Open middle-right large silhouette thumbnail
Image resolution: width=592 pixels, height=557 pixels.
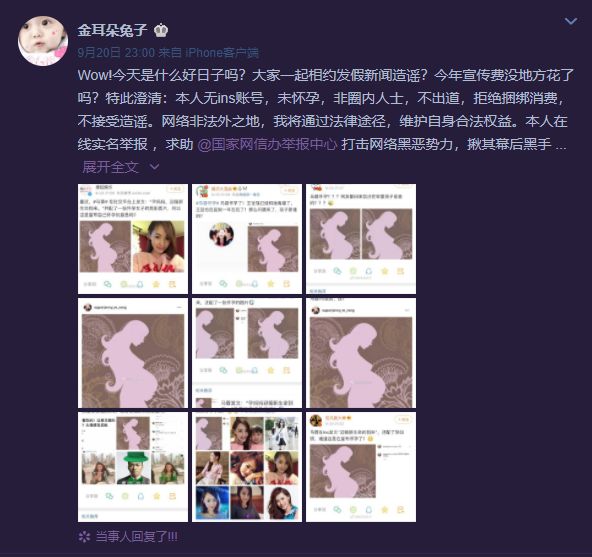[x=361, y=353]
